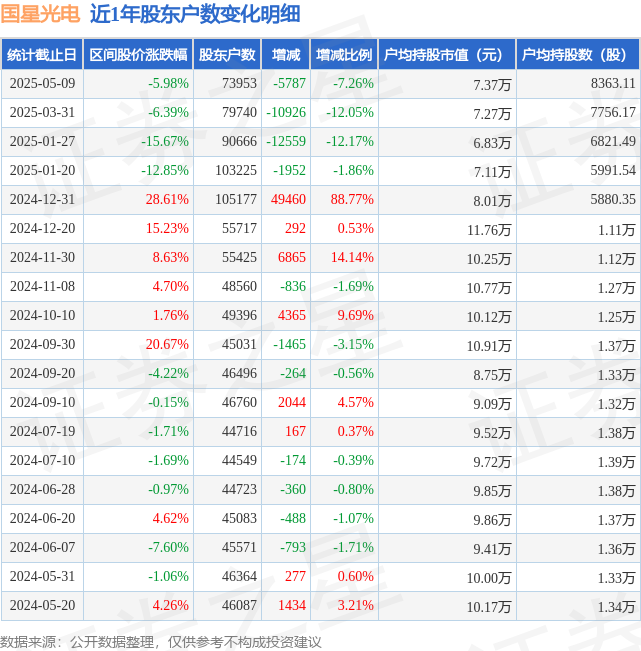The width and height of the screenshot is (641, 651).
Task: Click the date cell 2024-06-07
Action: [42, 548]
